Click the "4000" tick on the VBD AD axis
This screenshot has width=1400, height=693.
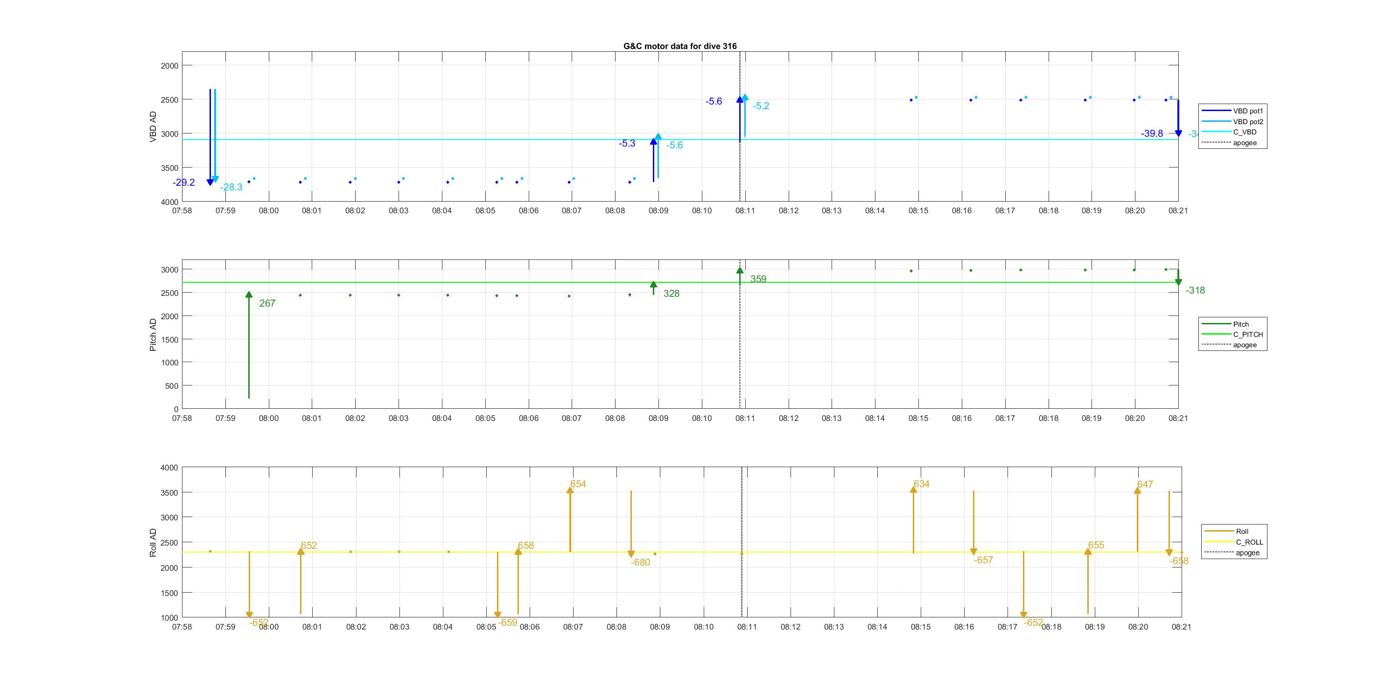(x=169, y=202)
